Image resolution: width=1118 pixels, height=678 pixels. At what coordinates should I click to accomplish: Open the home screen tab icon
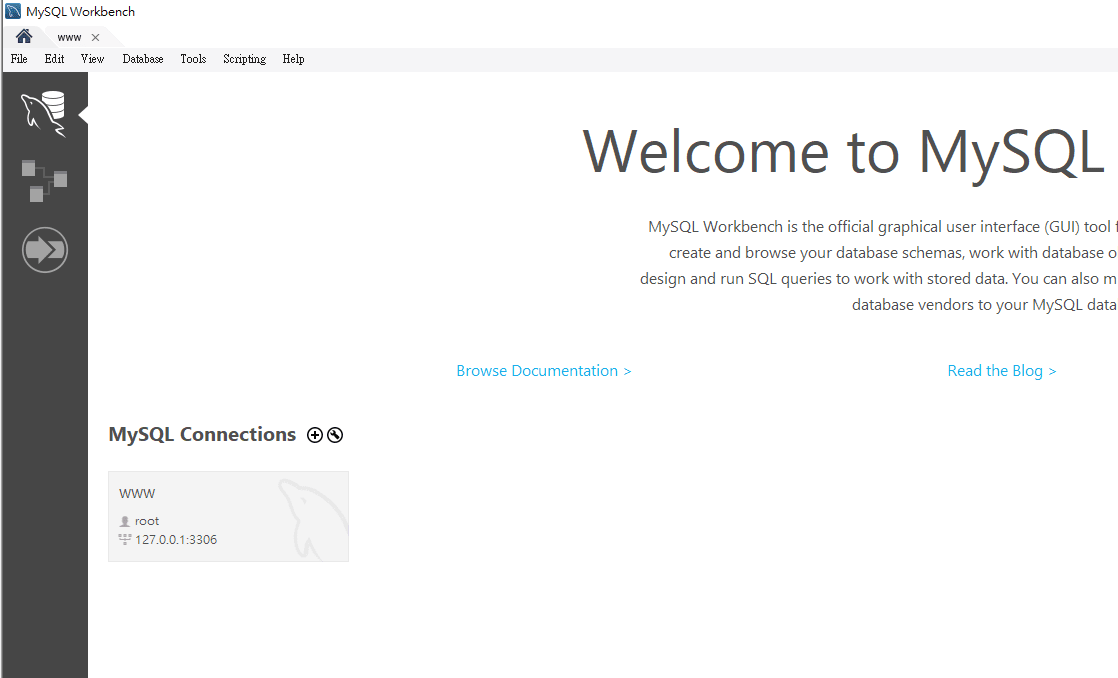[24, 36]
